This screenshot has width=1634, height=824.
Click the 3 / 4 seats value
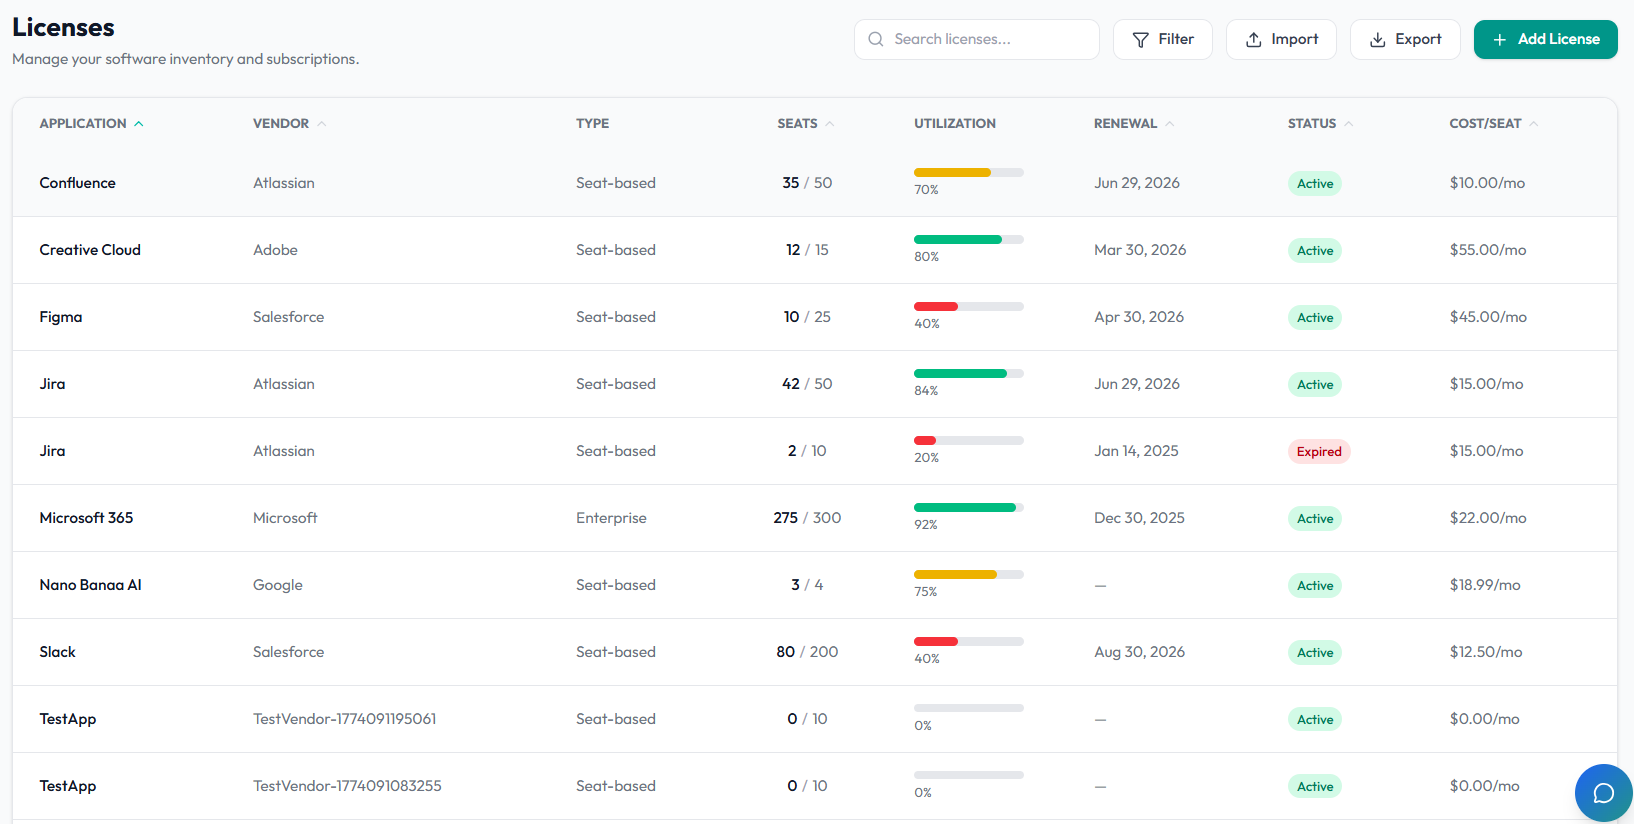click(x=807, y=585)
